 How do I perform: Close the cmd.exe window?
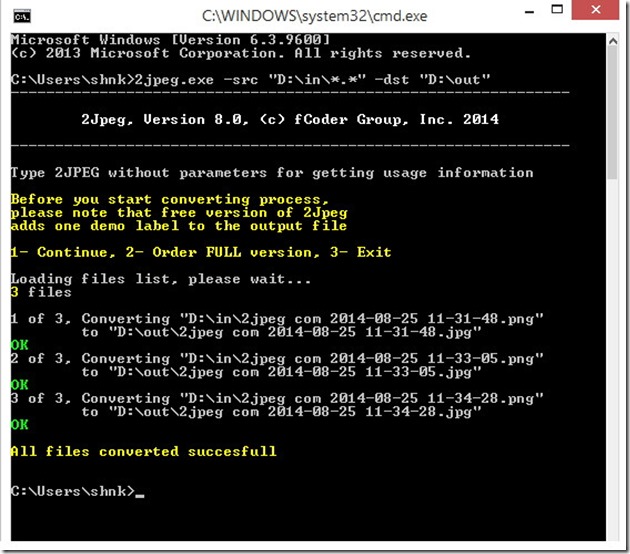[x=595, y=9]
